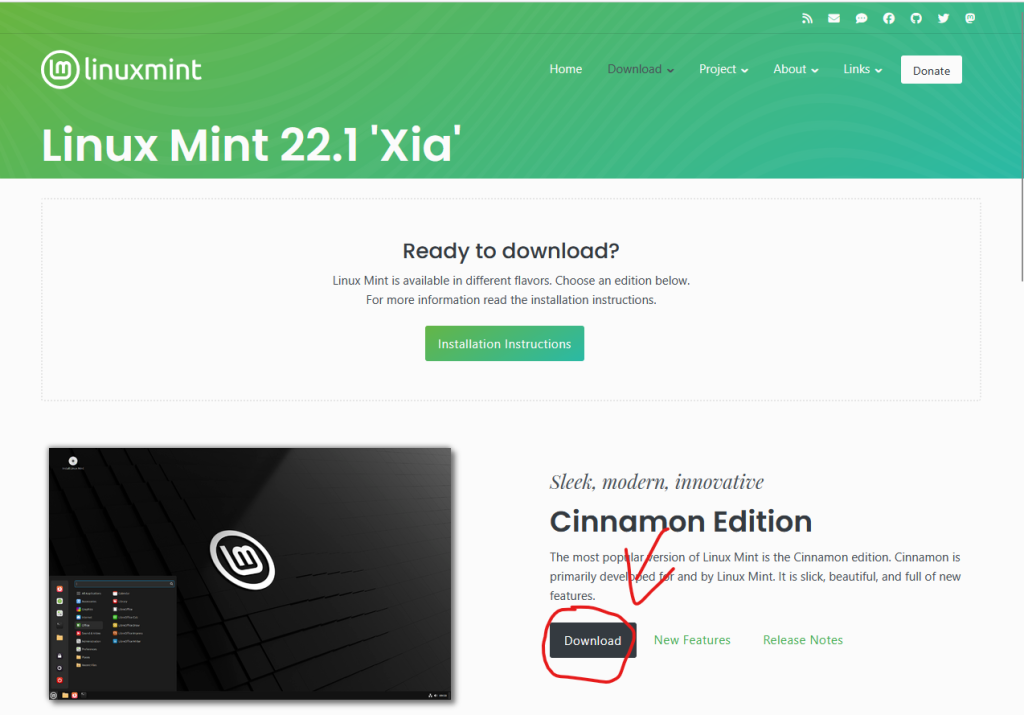This screenshot has height=715, width=1024.
Task: Open the chat bubble forum icon
Action: [x=861, y=18]
